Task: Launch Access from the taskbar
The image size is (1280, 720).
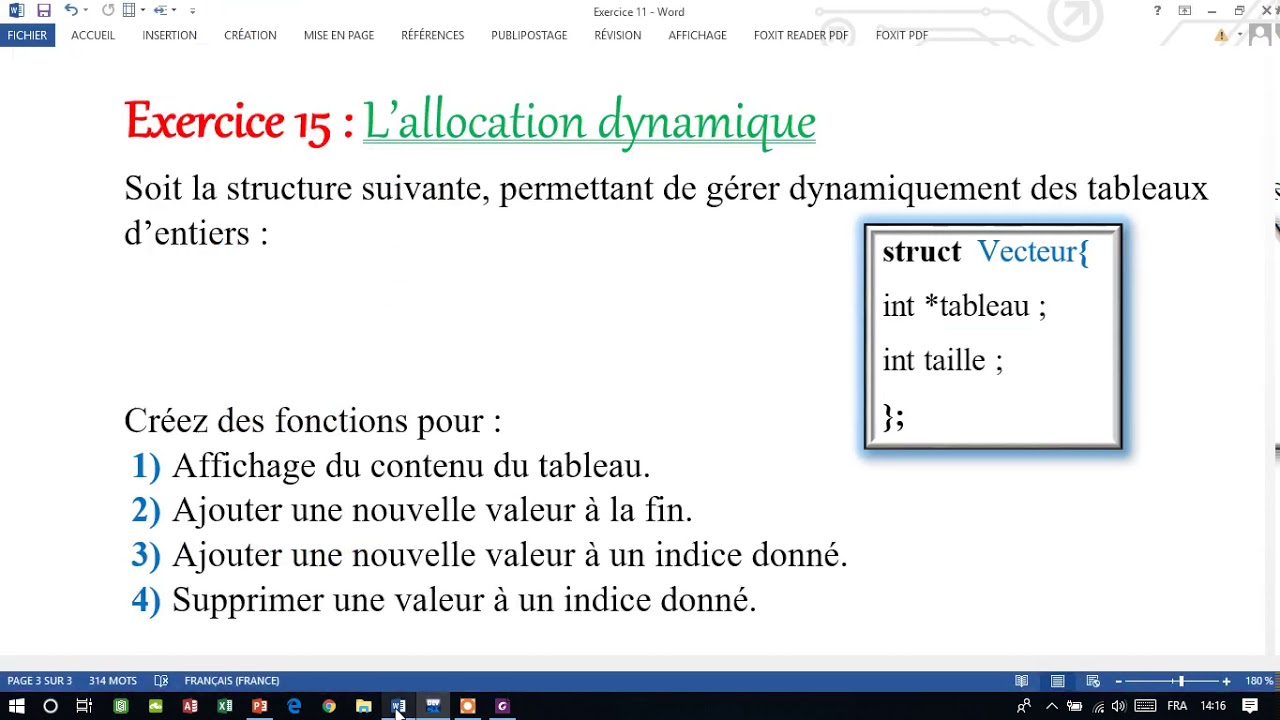Action: coord(190,706)
